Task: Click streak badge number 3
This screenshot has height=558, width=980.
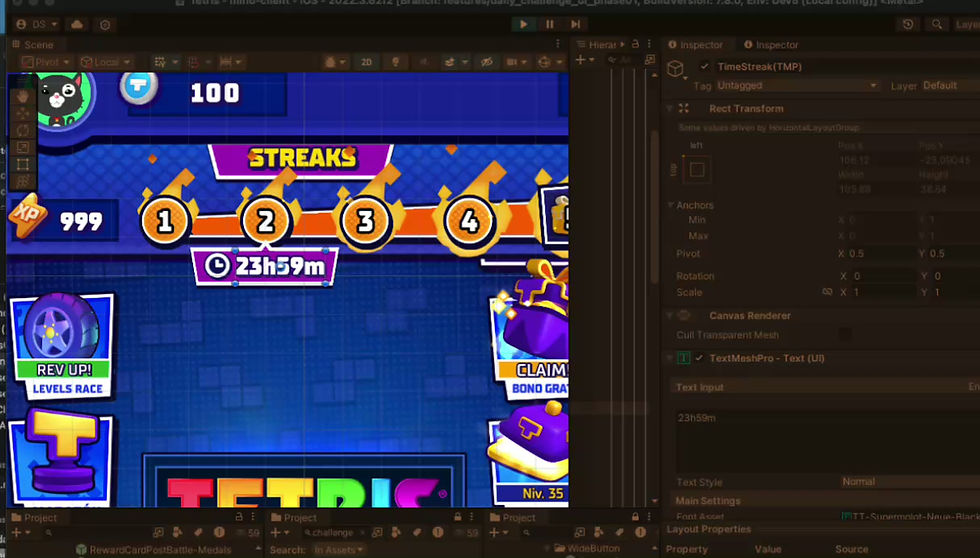Action: [366, 221]
